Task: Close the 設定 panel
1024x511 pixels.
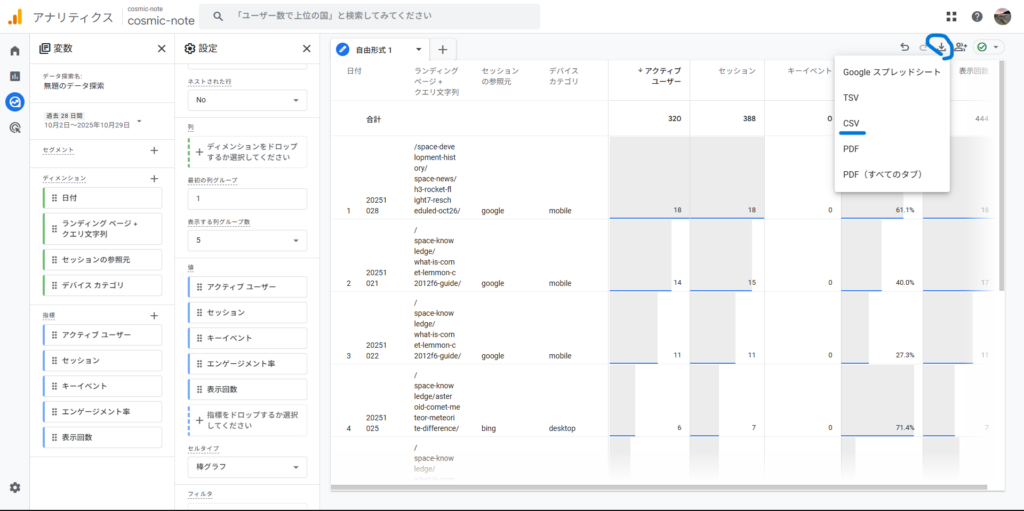Action: 307,48
